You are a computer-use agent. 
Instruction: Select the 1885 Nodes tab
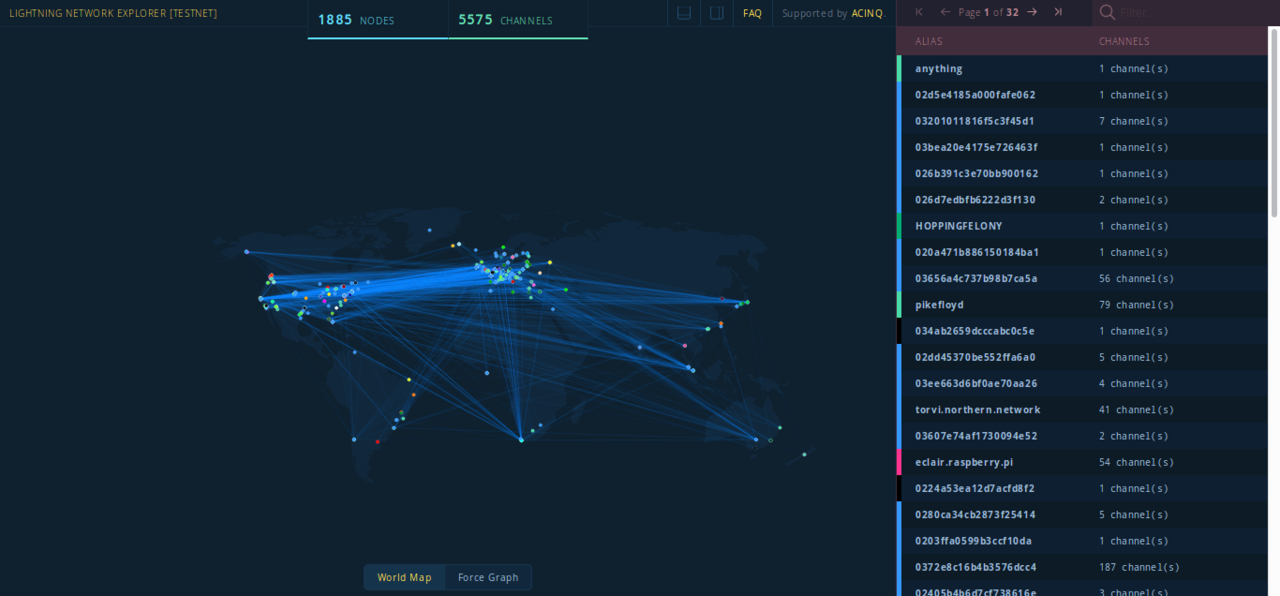point(377,20)
